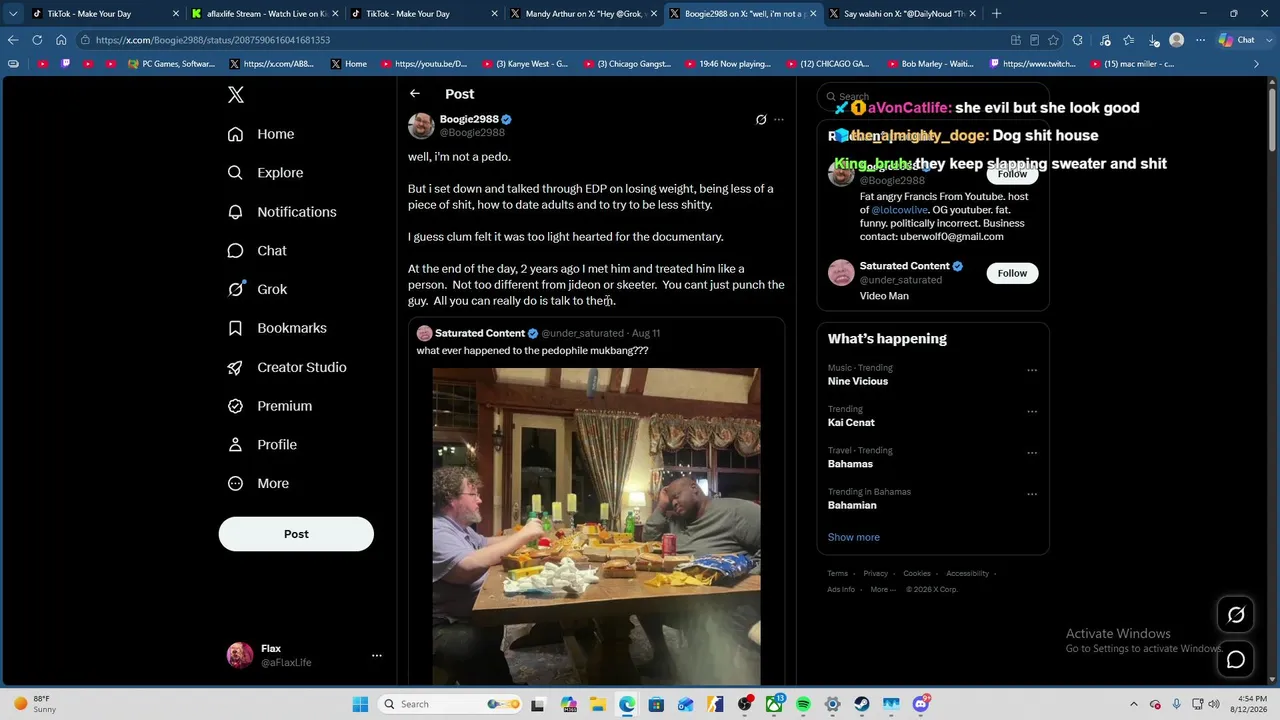The width and height of the screenshot is (1280, 720).
Task: Go to Home in X sidebar
Action: click(261, 134)
